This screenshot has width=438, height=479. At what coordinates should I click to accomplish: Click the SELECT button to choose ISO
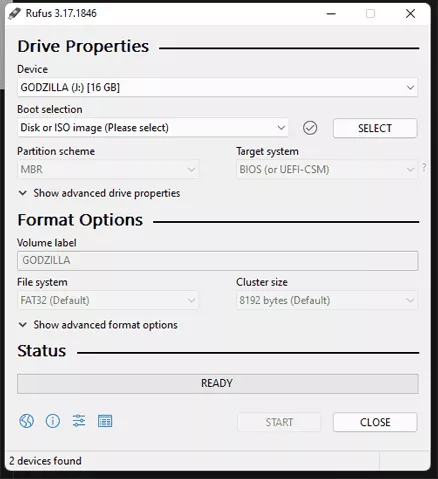[375, 128]
